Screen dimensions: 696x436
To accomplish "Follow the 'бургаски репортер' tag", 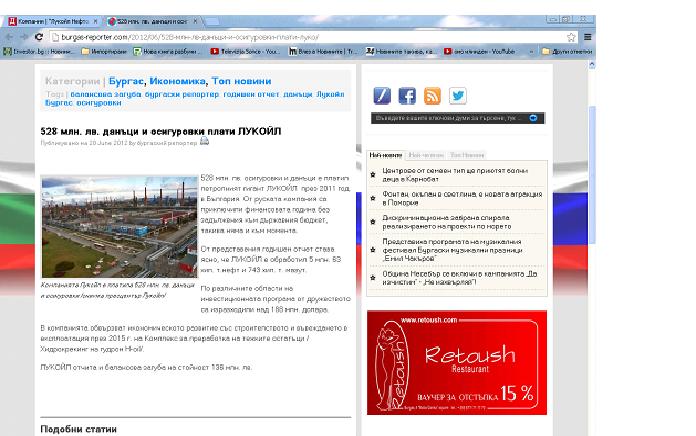I will click(x=182, y=94).
